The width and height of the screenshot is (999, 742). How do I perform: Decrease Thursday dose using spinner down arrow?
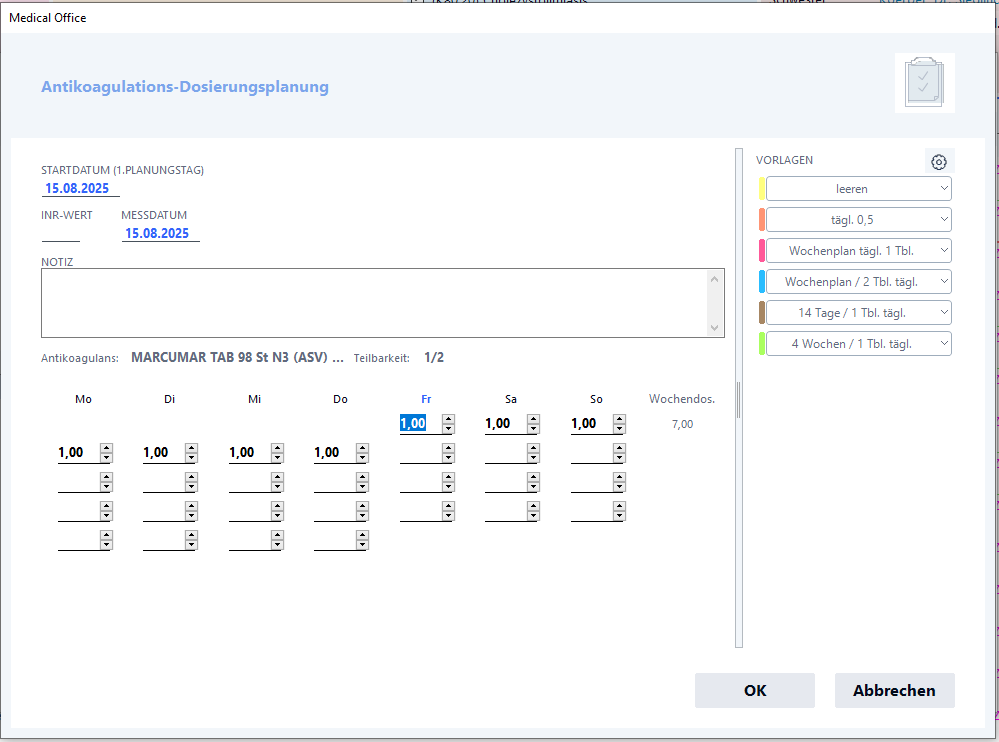point(363,458)
